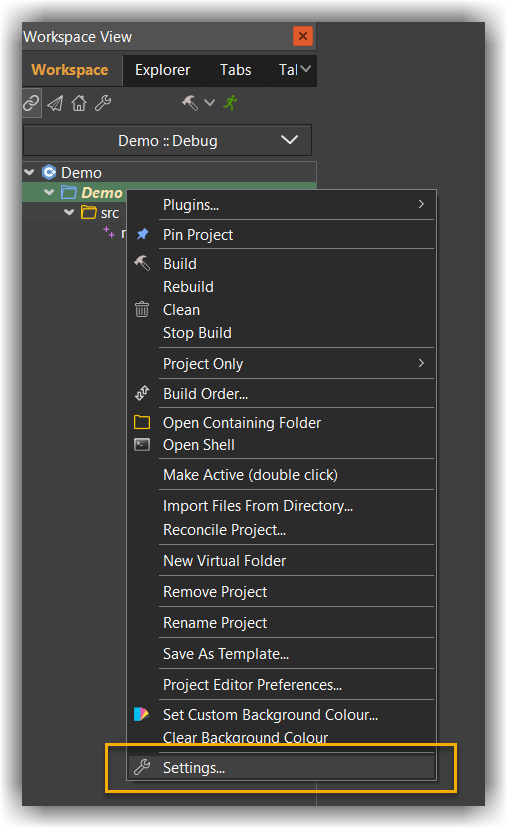The width and height of the screenshot is (508, 829).
Task: Close the Workspace View panel
Action: click(303, 36)
